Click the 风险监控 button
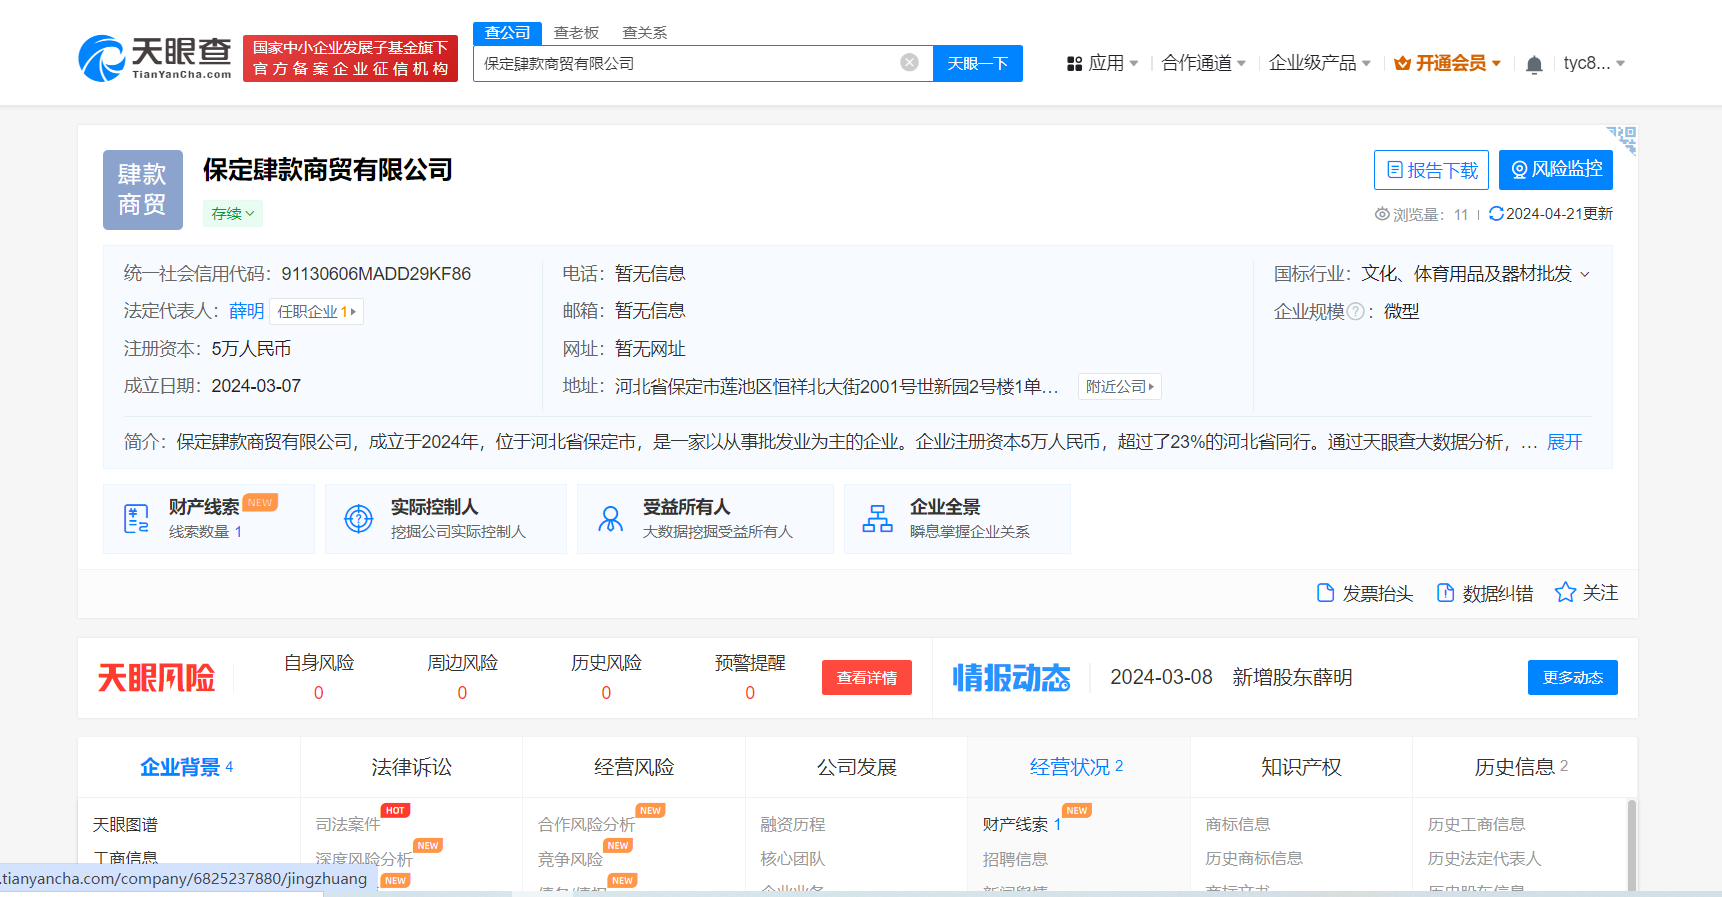 click(x=1555, y=170)
